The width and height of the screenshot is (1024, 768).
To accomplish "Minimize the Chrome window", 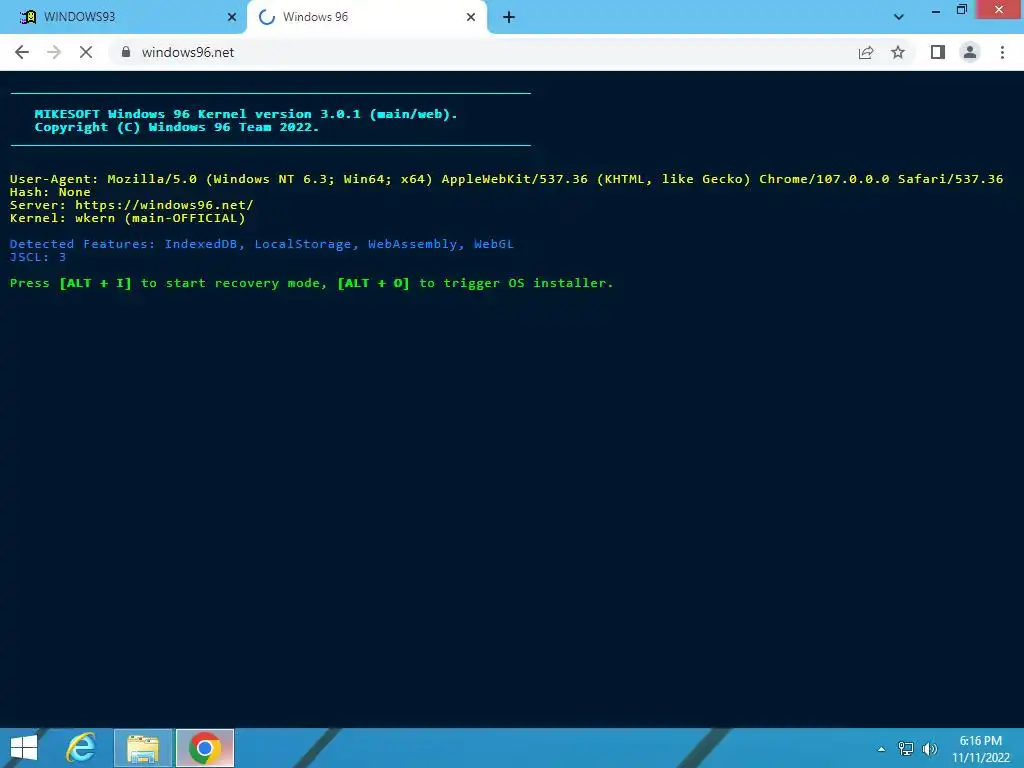I will click(x=936, y=11).
